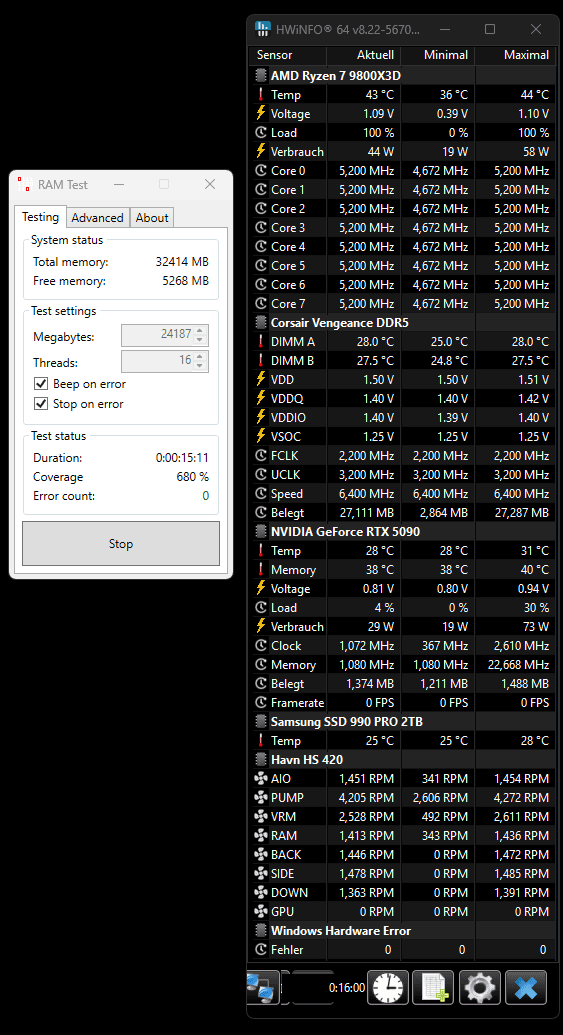
Task: Click the chip icon beside Samsung SSD 990 PRO 2TB
Action: tap(261, 721)
